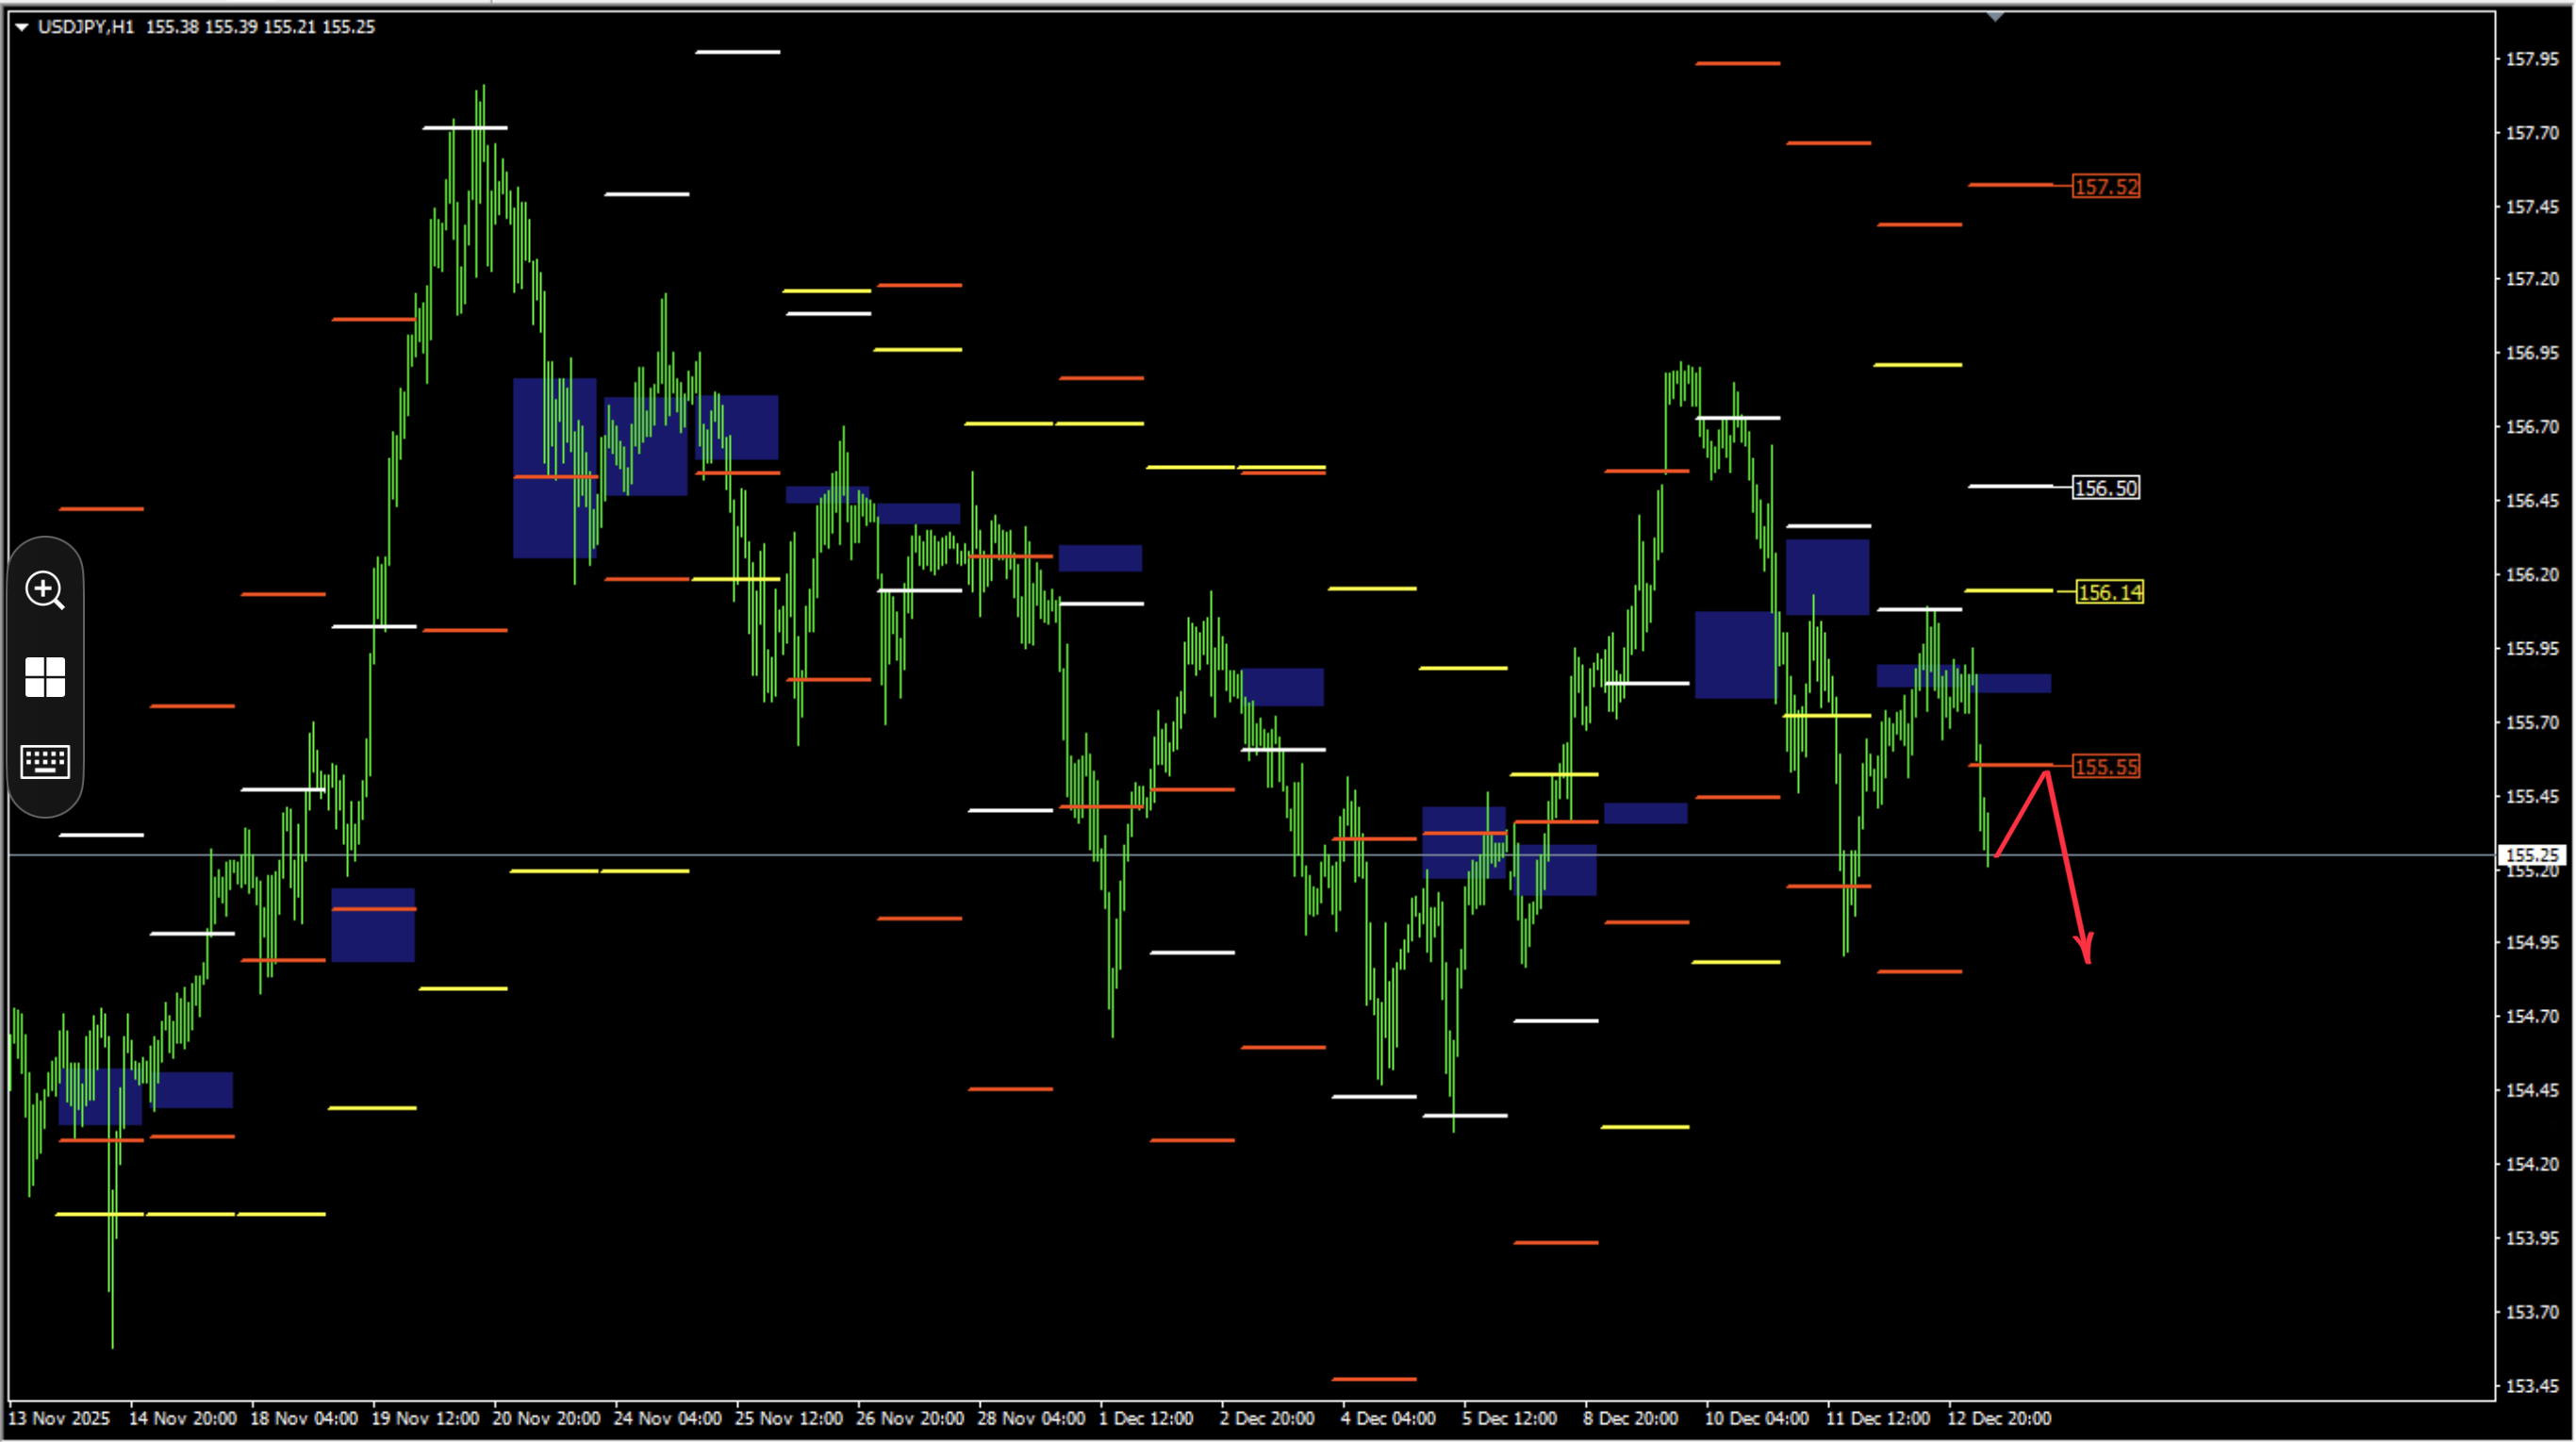Click the 153.45 price scale value
This screenshot has height=1442, width=2576.
[2532, 1386]
